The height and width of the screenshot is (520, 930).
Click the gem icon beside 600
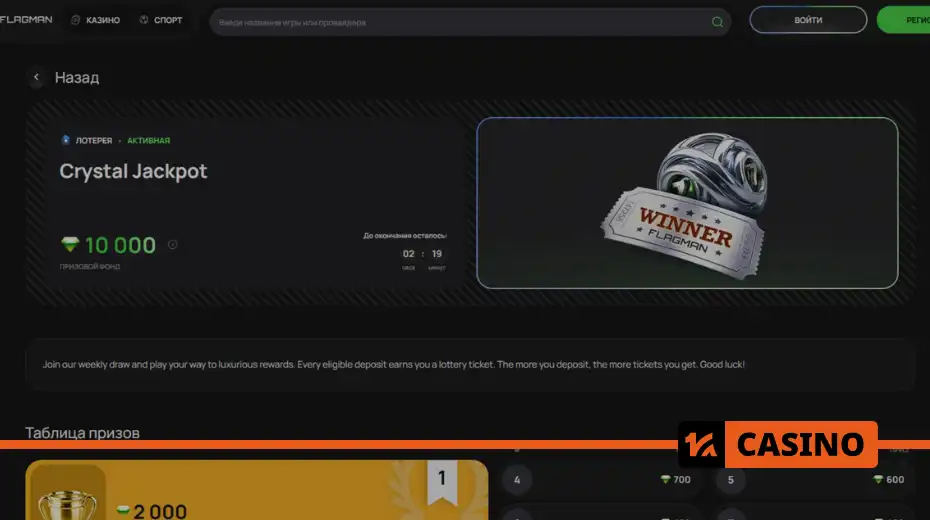click(878, 479)
